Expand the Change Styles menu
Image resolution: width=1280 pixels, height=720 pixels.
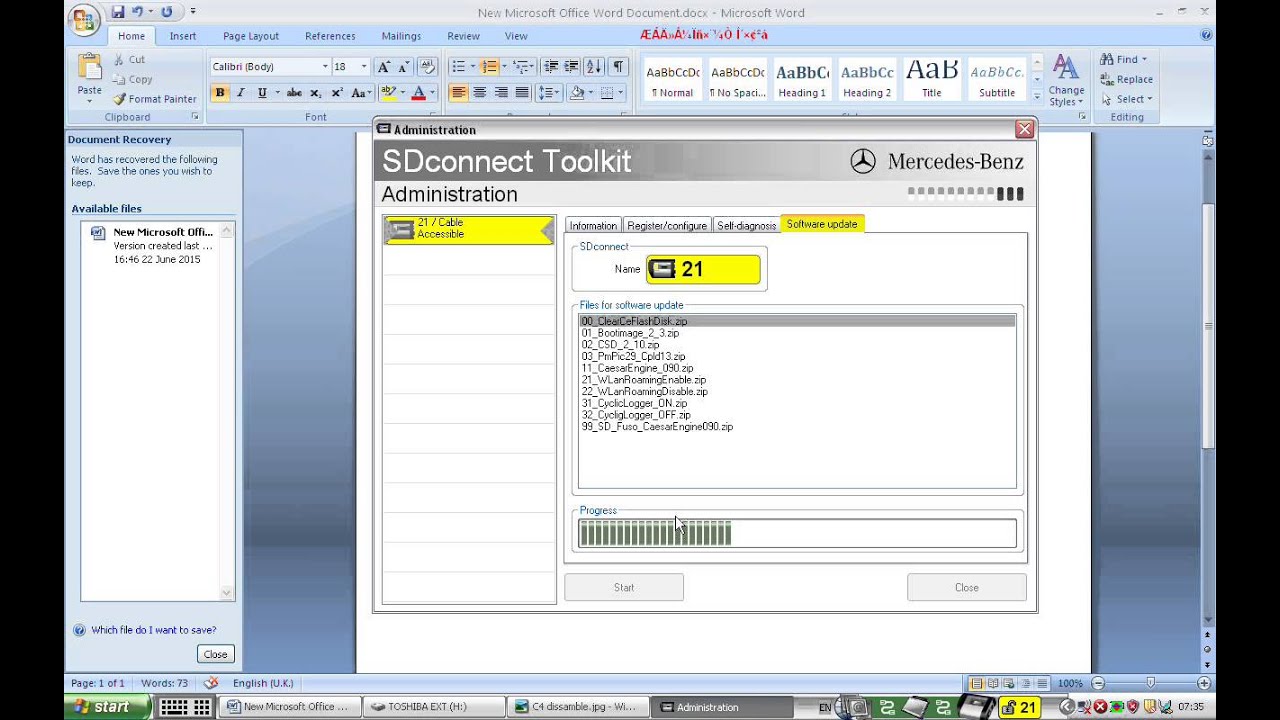pyautogui.click(x=1066, y=80)
